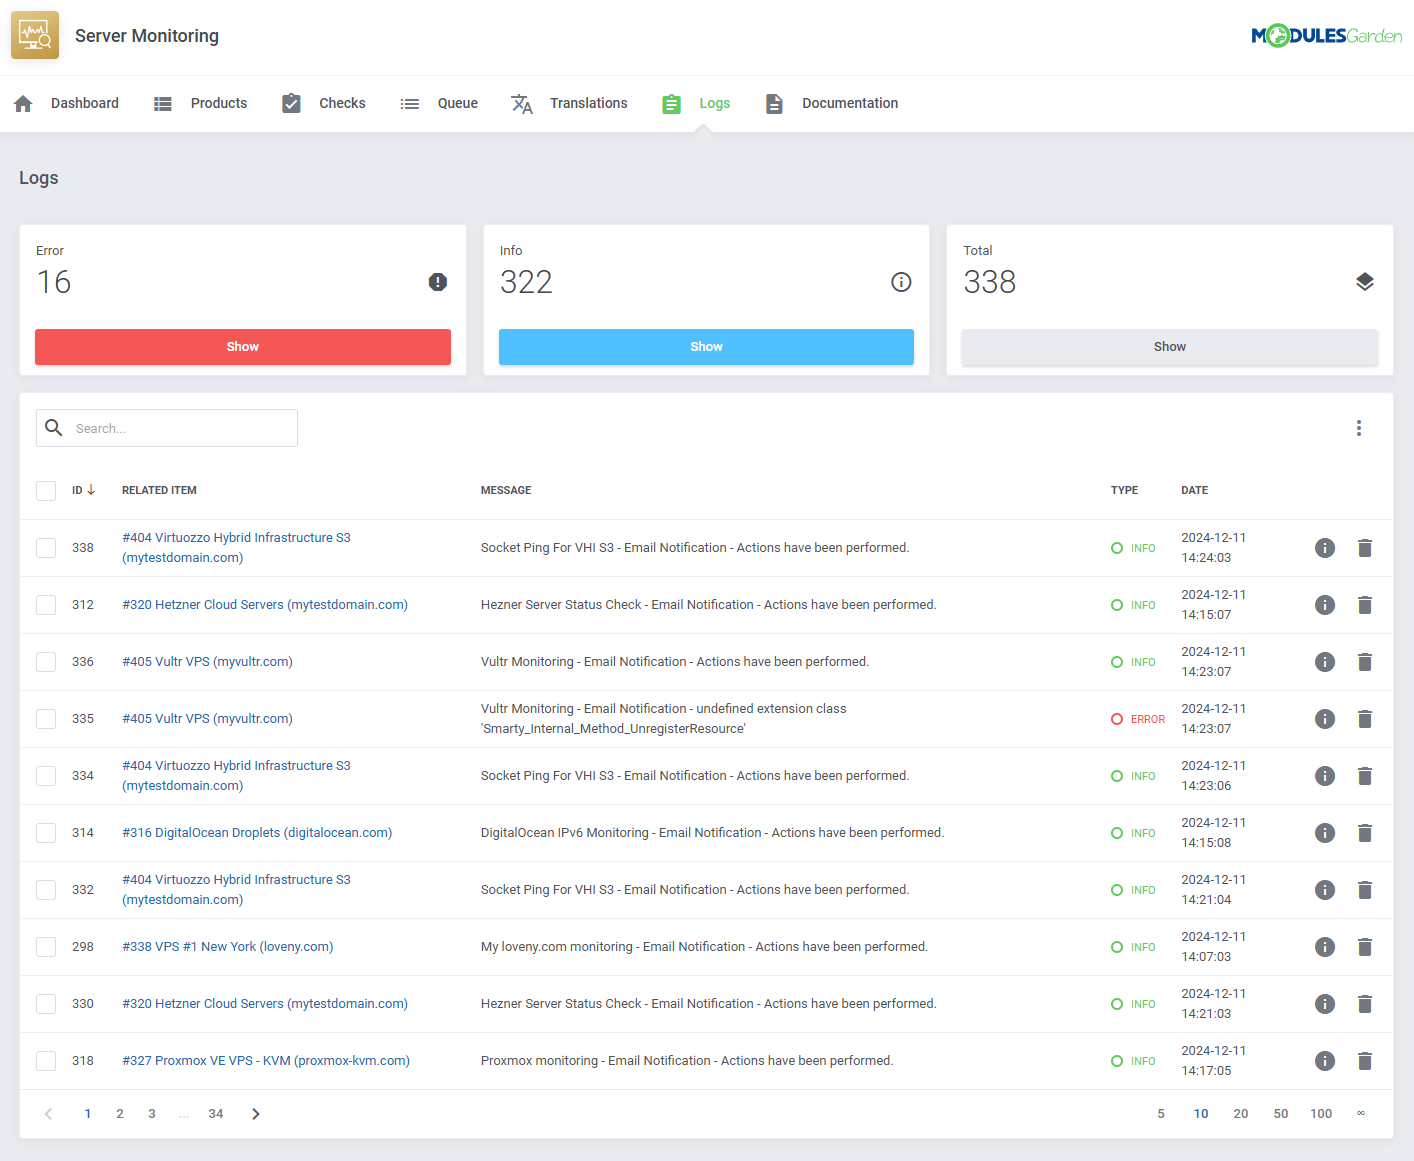Click the search magnifier icon
Viewport: 1414px width, 1161px height.
coord(54,427)
